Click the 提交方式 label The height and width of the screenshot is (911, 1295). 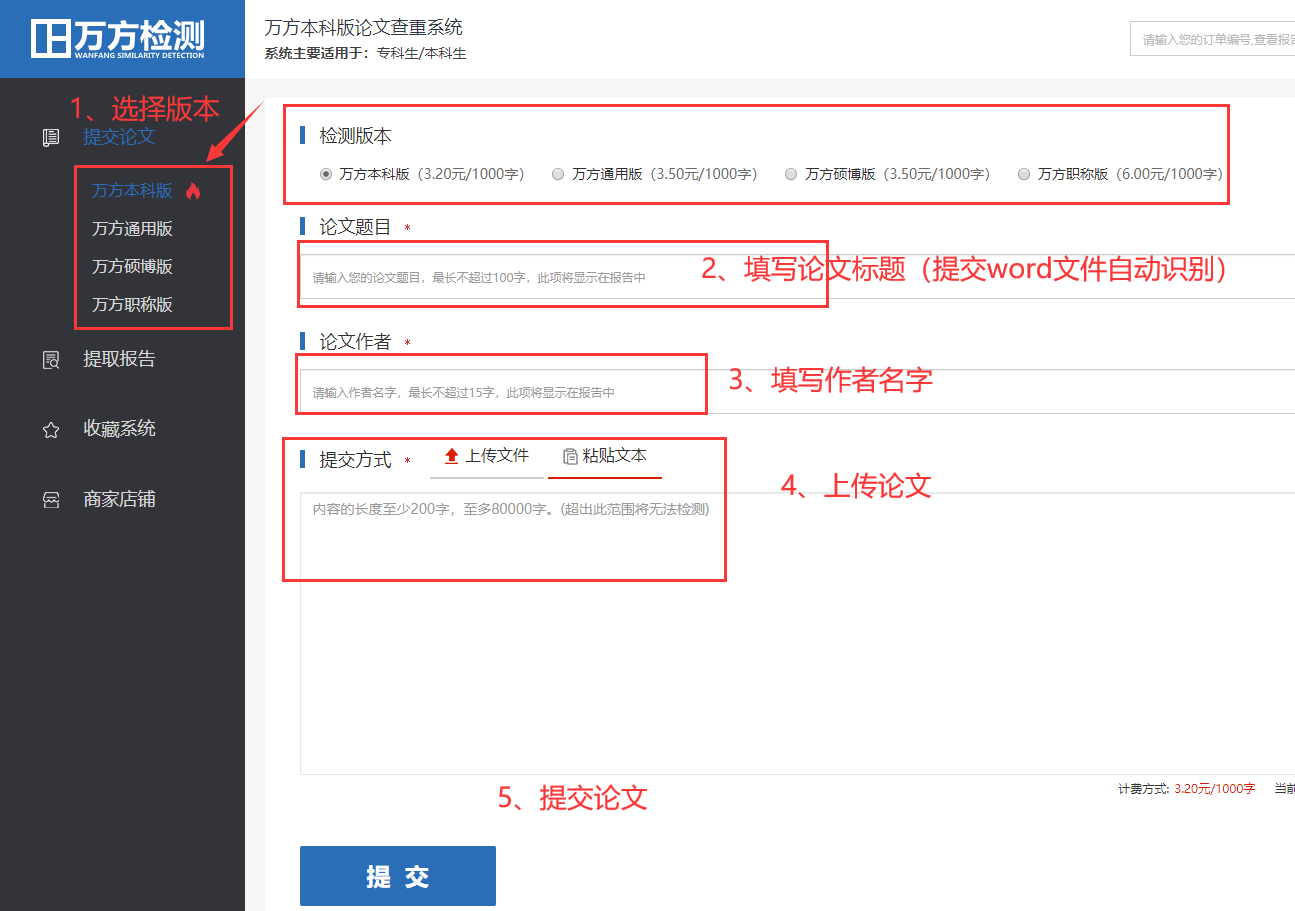coord(355,460)
